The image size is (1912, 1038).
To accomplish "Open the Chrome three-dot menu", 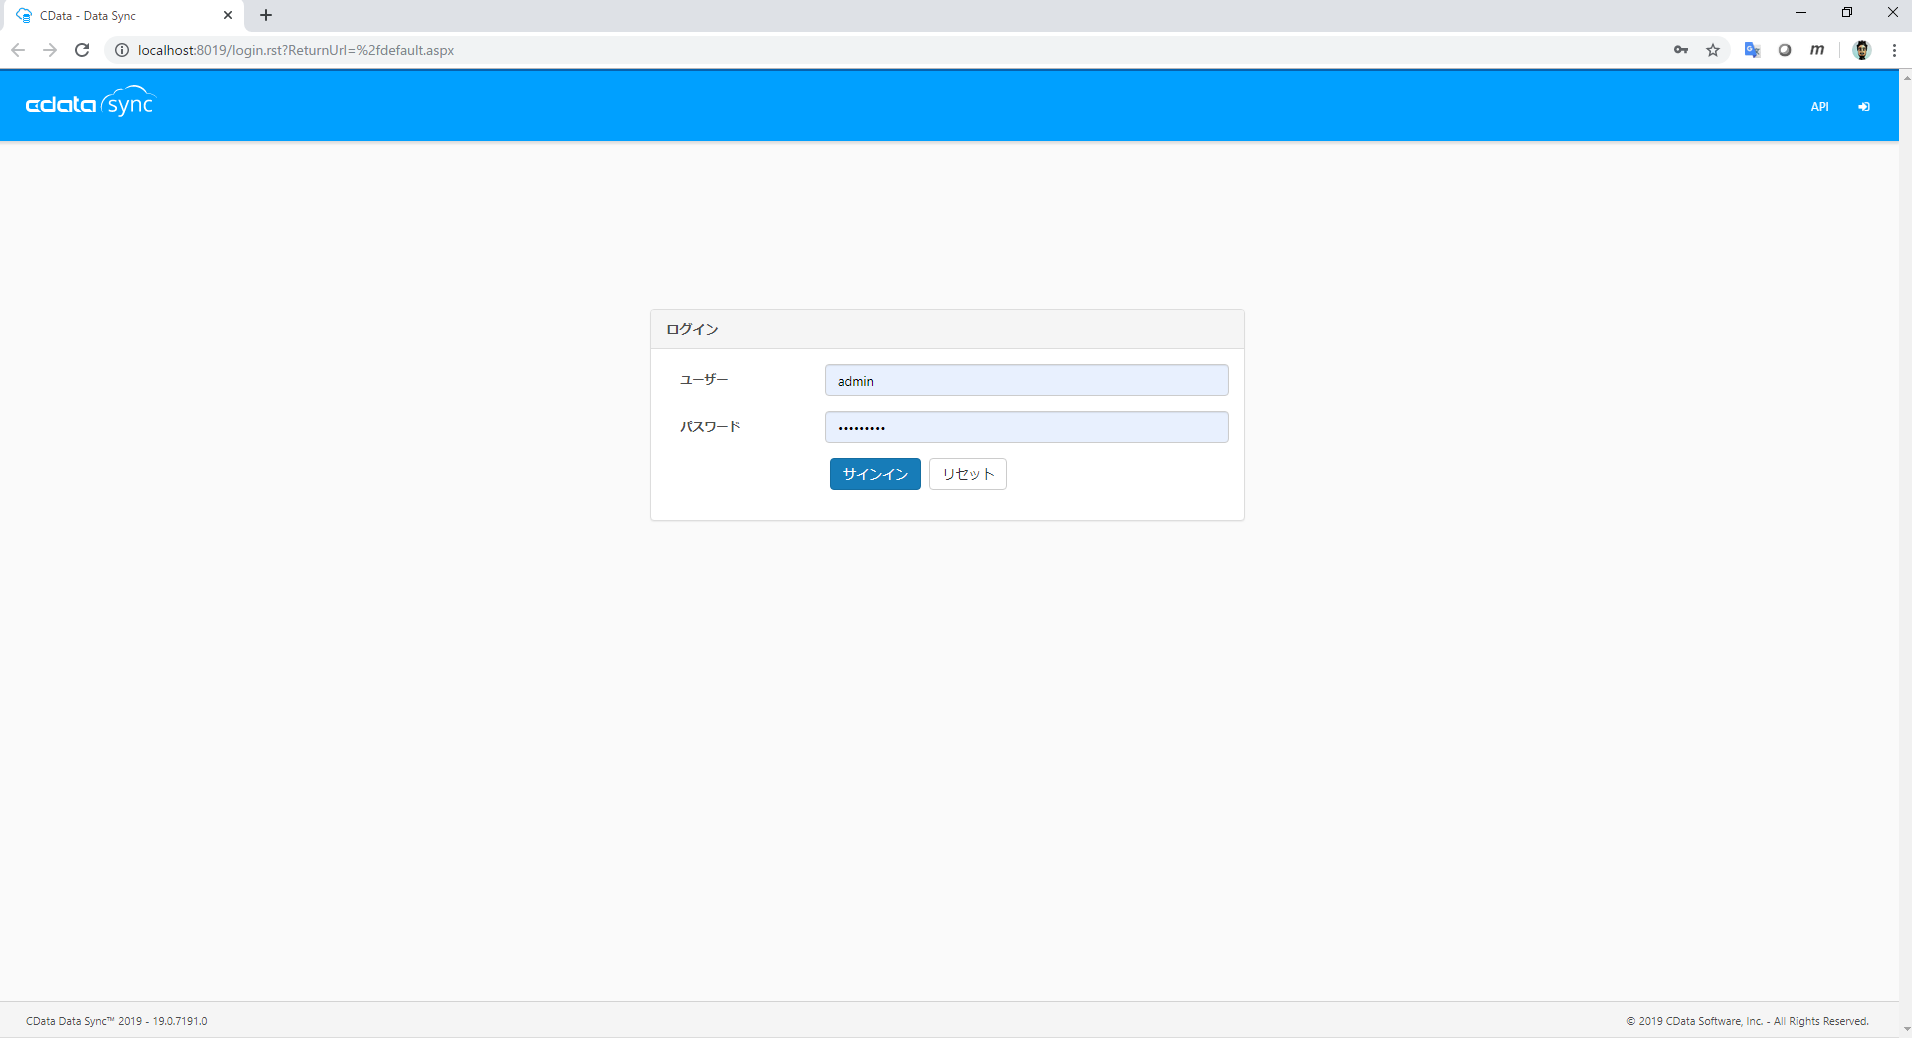I will [x=1892, y=50].
